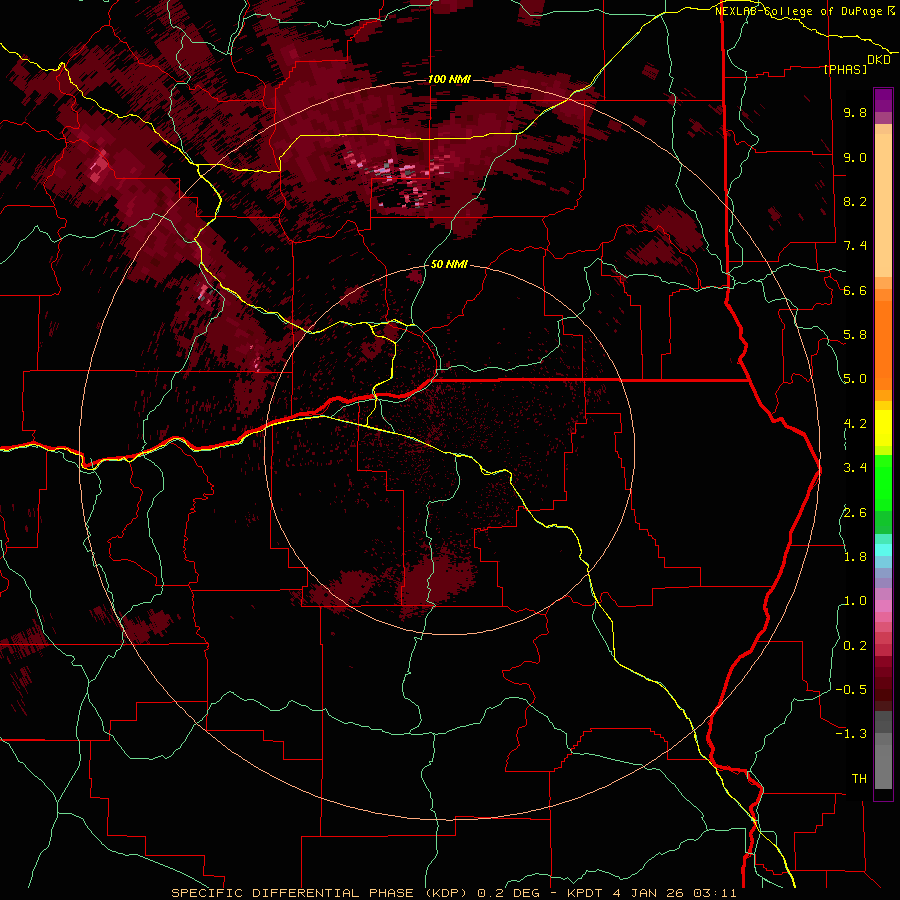
Task: Click the -1.3 value on the scale
Action: click(851, 734)
